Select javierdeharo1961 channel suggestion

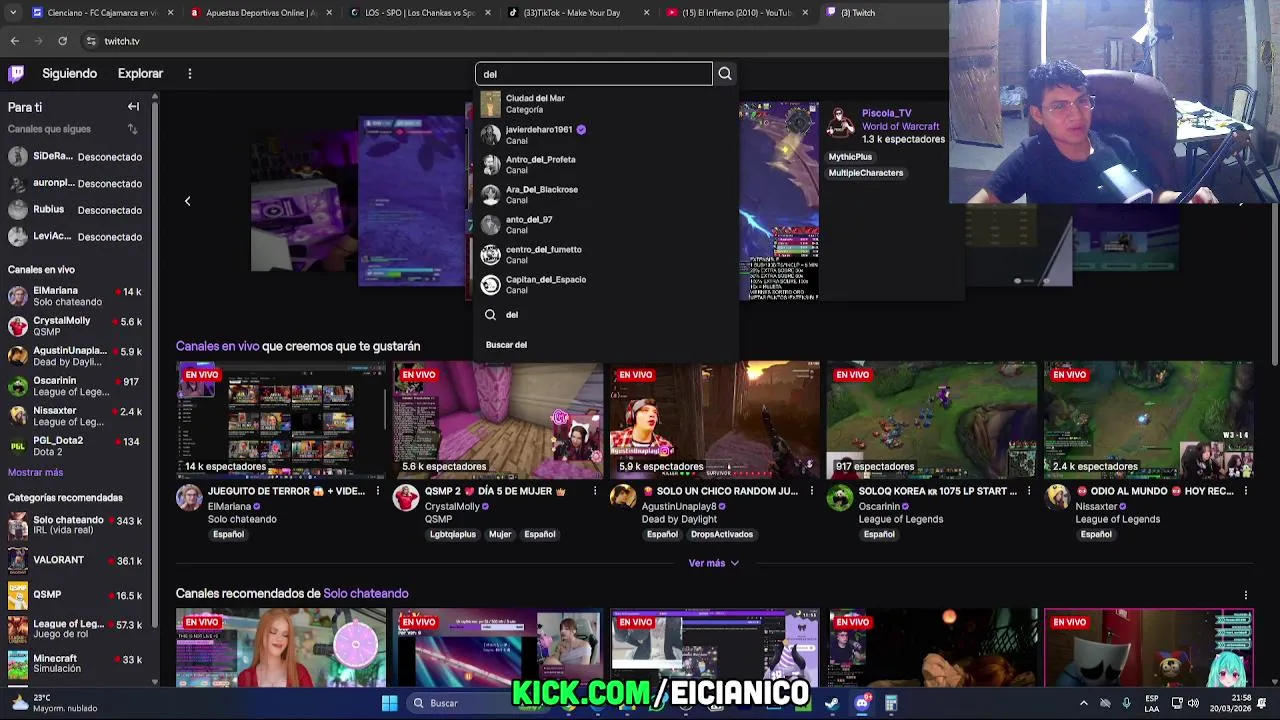tap(607, 134)
